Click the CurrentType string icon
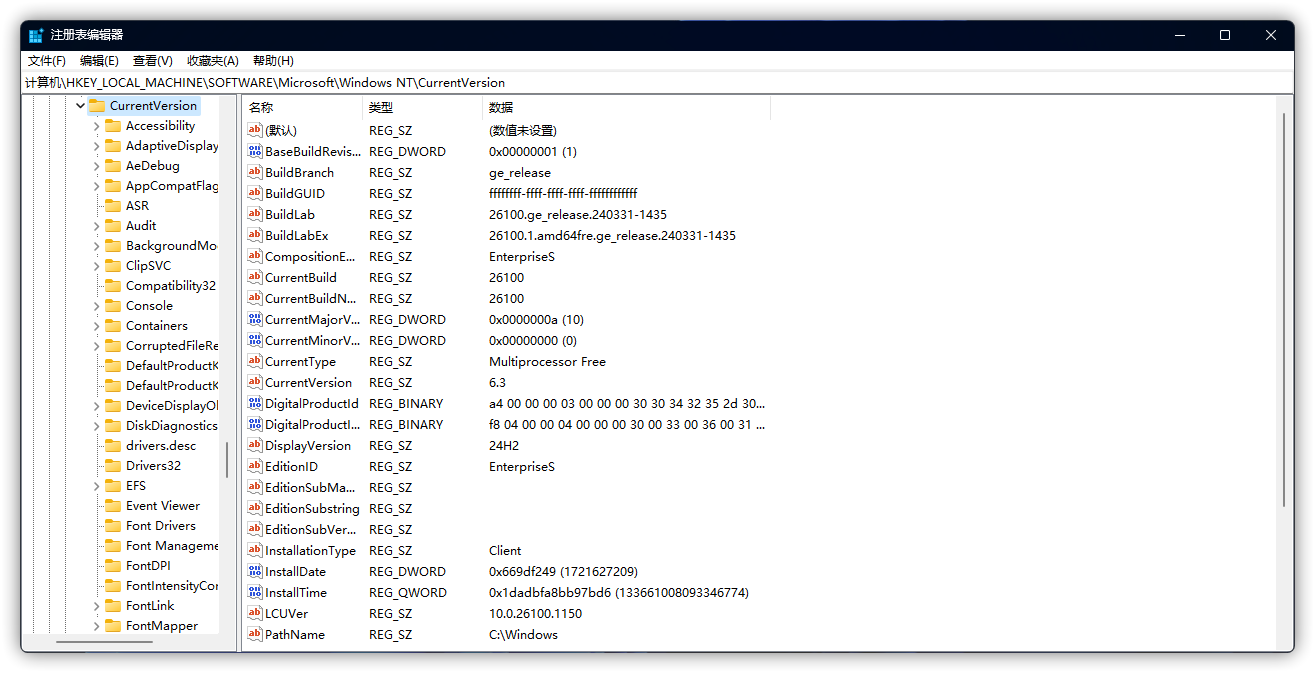The image size is (1315, 673). click(x=254, y=361)
